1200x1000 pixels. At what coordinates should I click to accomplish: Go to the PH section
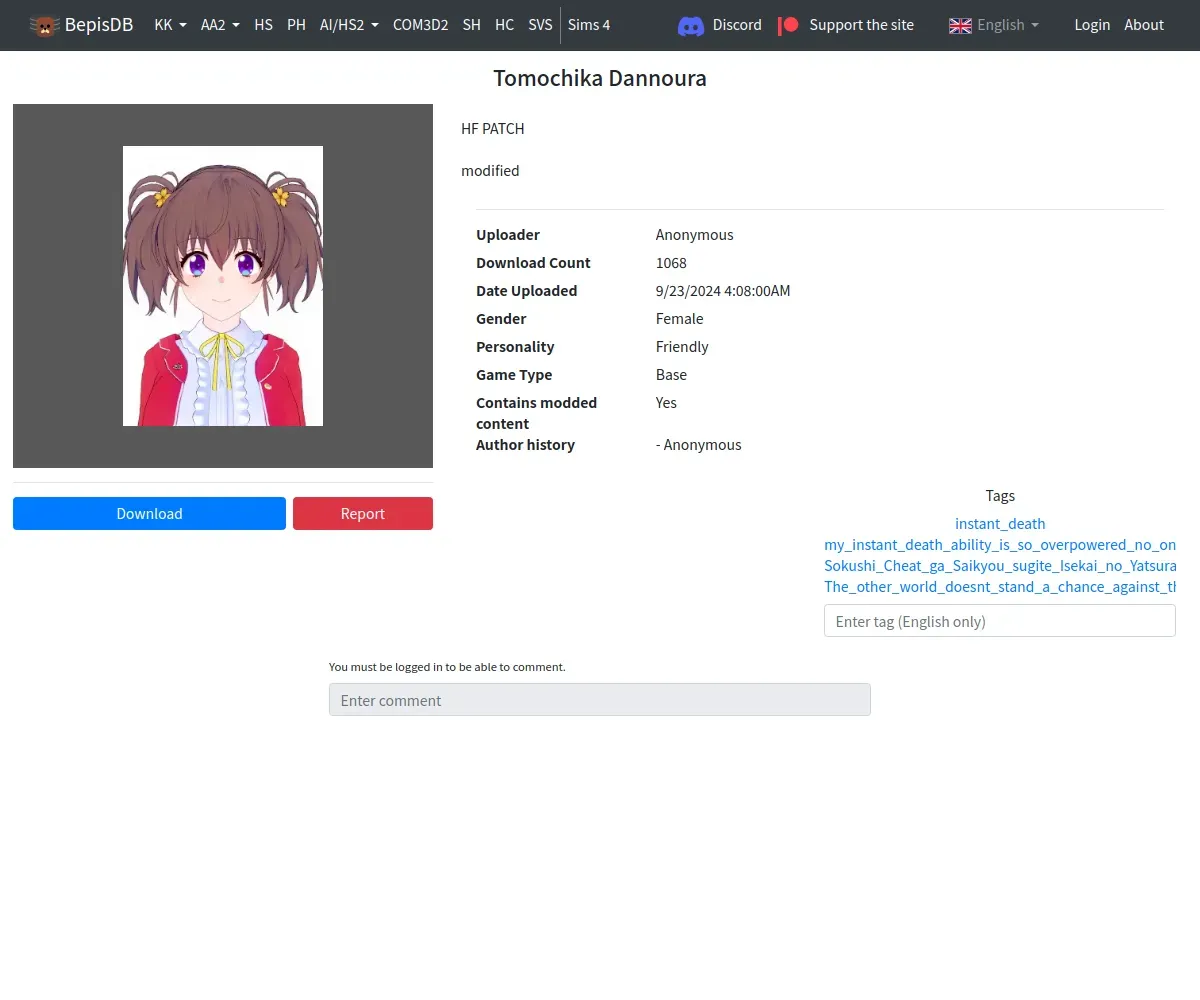coord(296,25)
